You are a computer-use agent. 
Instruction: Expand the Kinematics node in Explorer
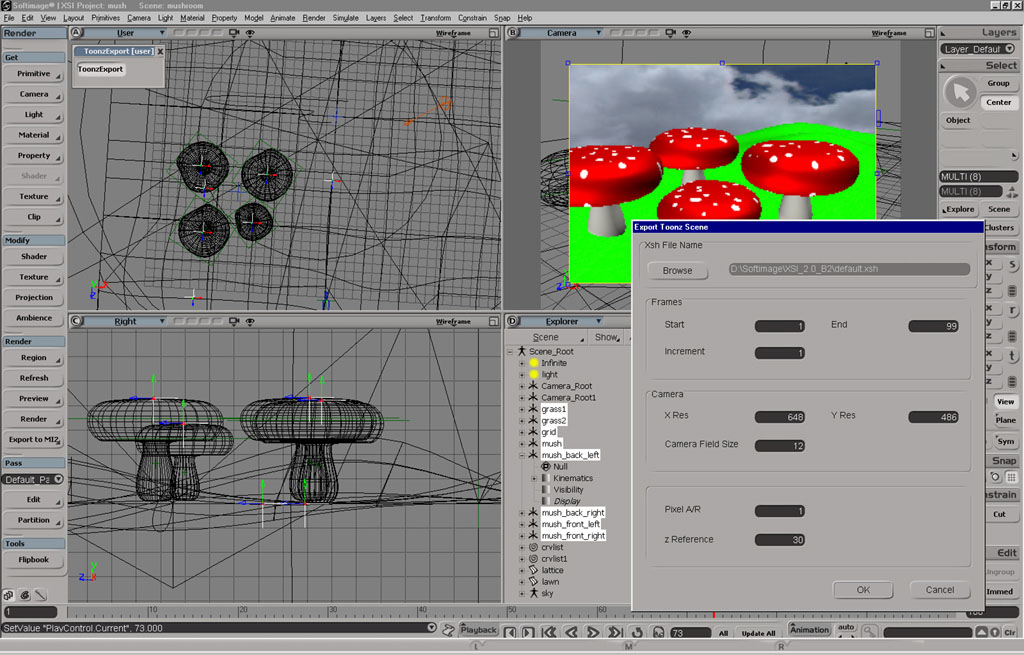534,478
